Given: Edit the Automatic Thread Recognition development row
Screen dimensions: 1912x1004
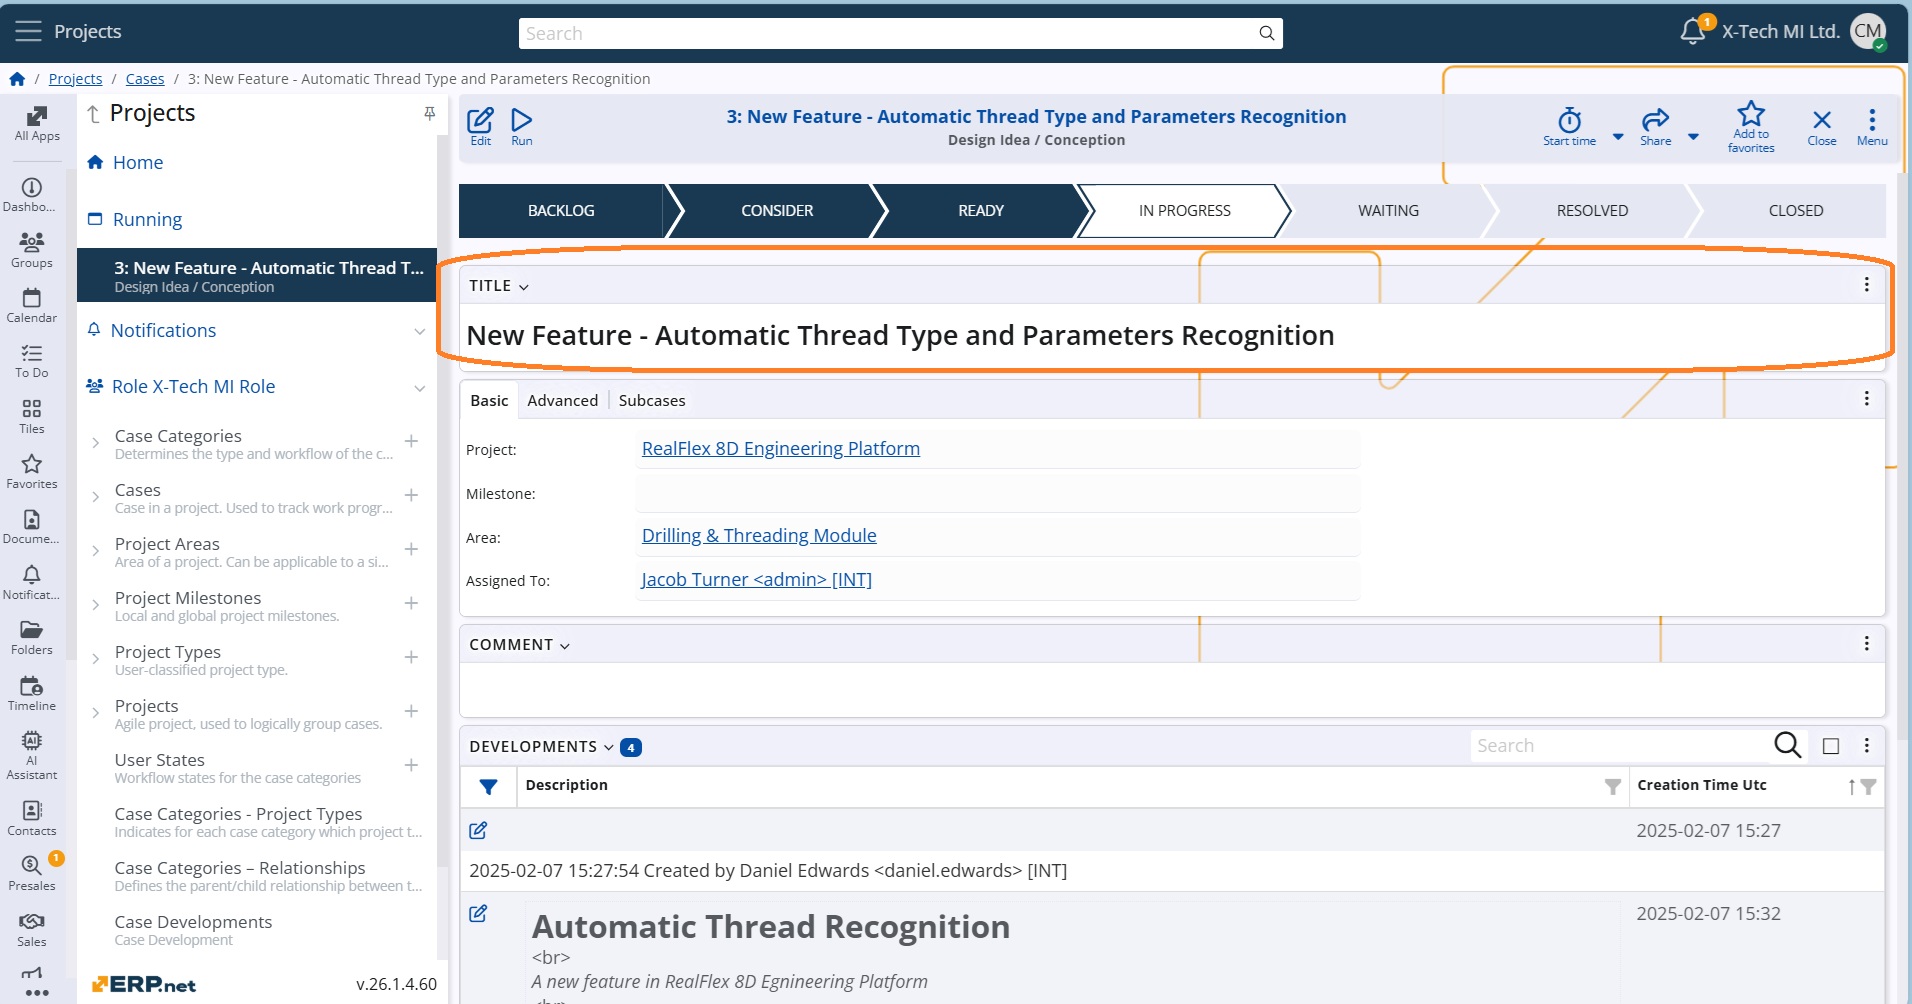Looking at the screenshot, I should coord(478,913).
